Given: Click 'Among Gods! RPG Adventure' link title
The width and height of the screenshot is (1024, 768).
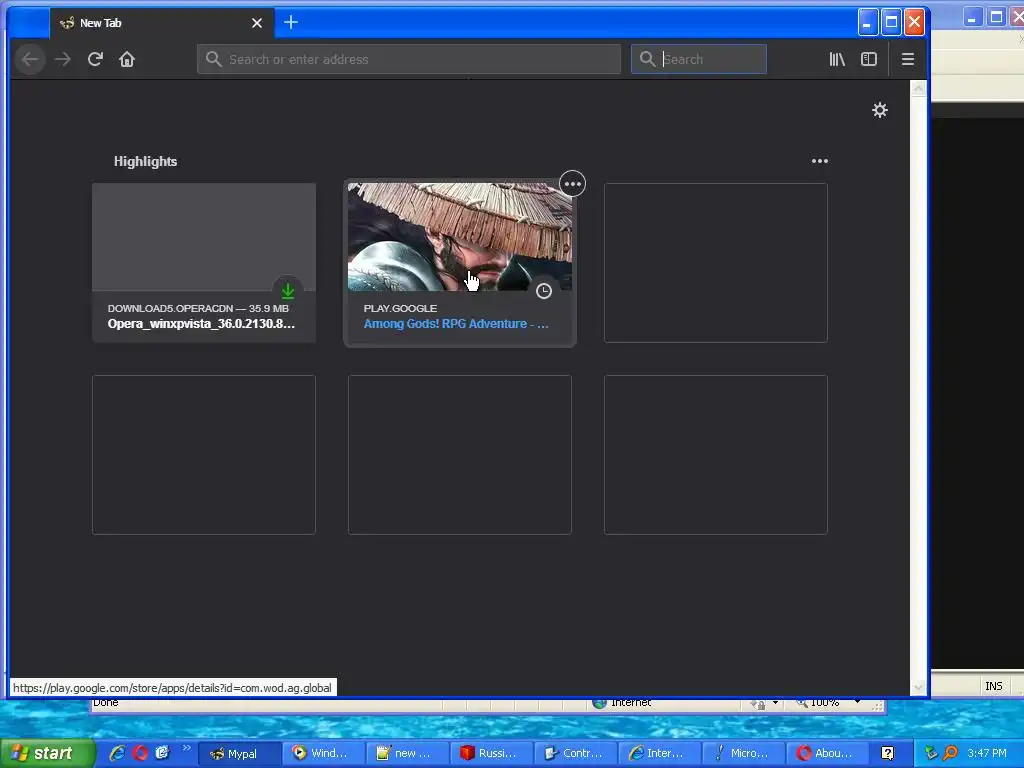Looking at the screenshot, I should click(456, 324).
